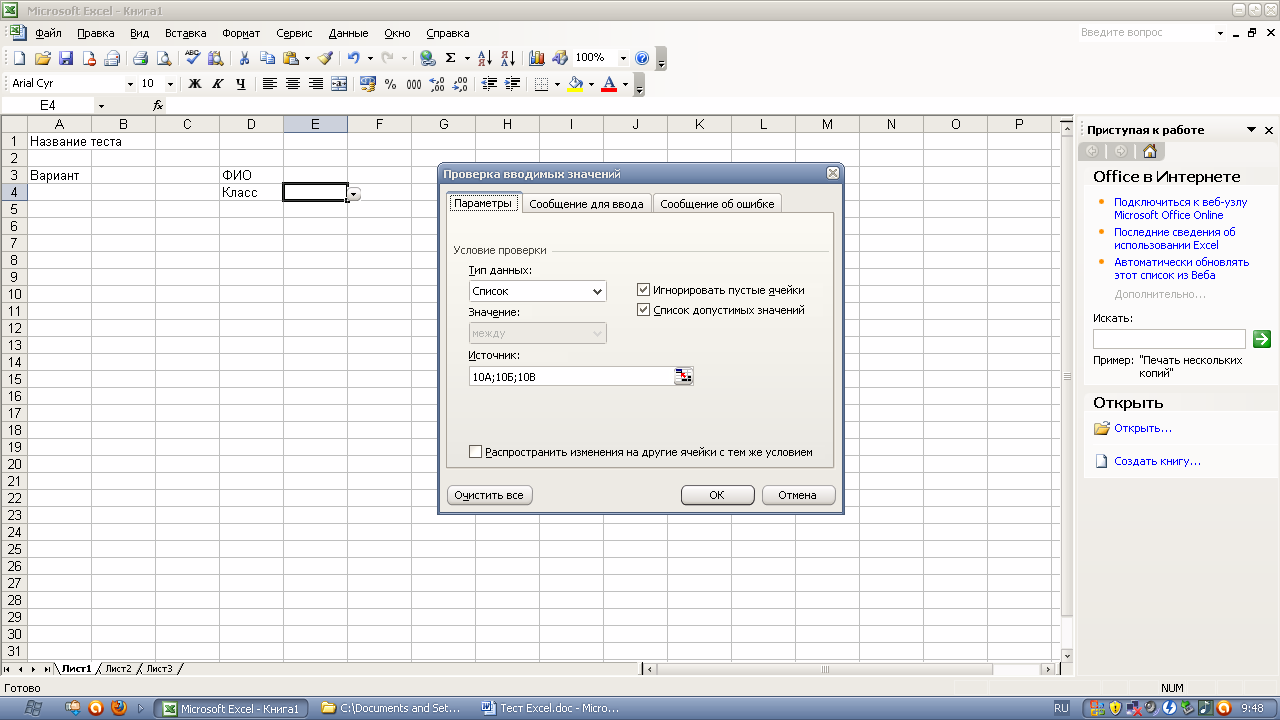The image size is (1280, 720).
Task: Click OK in validation dialog
Action: tap(717, 495)
